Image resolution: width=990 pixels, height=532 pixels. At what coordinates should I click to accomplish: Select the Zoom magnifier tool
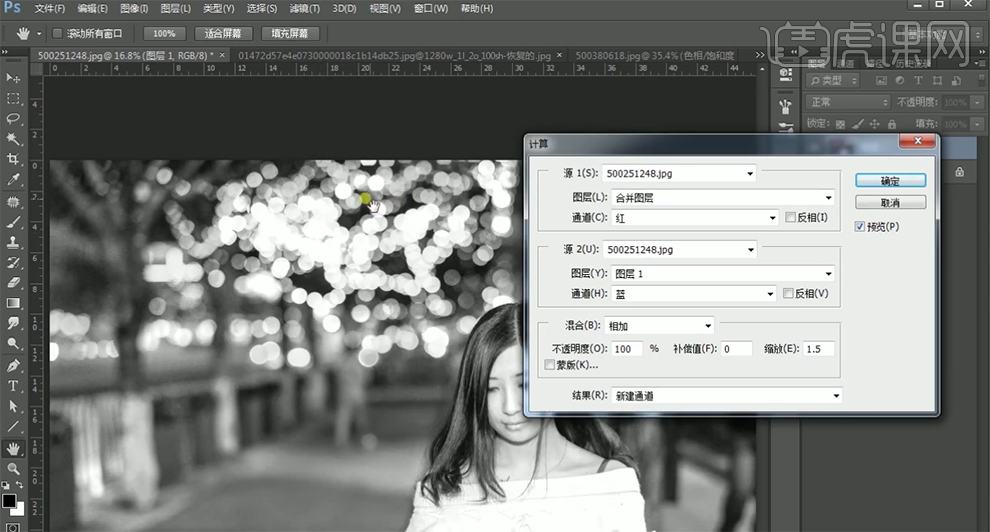[x=13, y=468]
